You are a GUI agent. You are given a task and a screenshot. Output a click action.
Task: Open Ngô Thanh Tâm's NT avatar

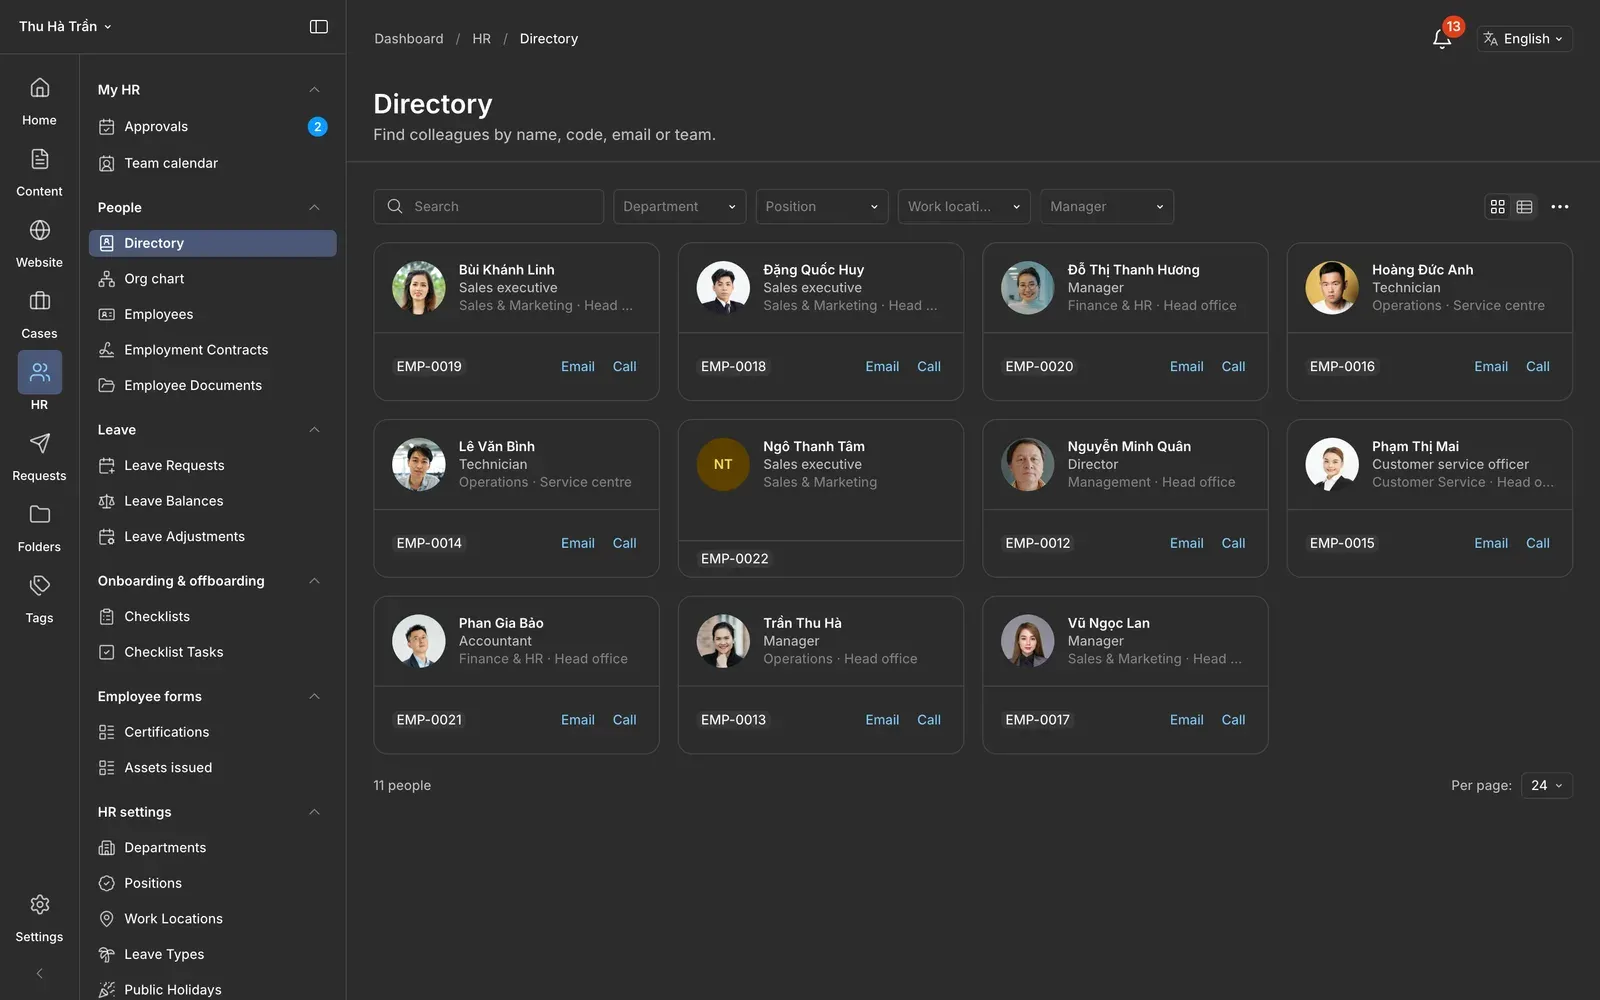(723, 465)
